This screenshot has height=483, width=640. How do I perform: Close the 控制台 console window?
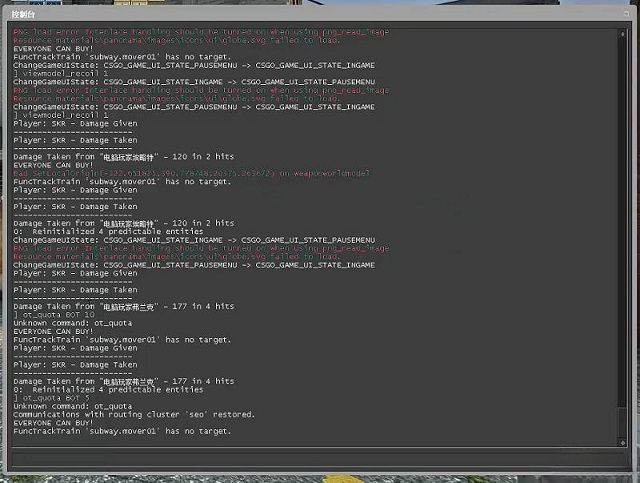[x=626, y=14]
